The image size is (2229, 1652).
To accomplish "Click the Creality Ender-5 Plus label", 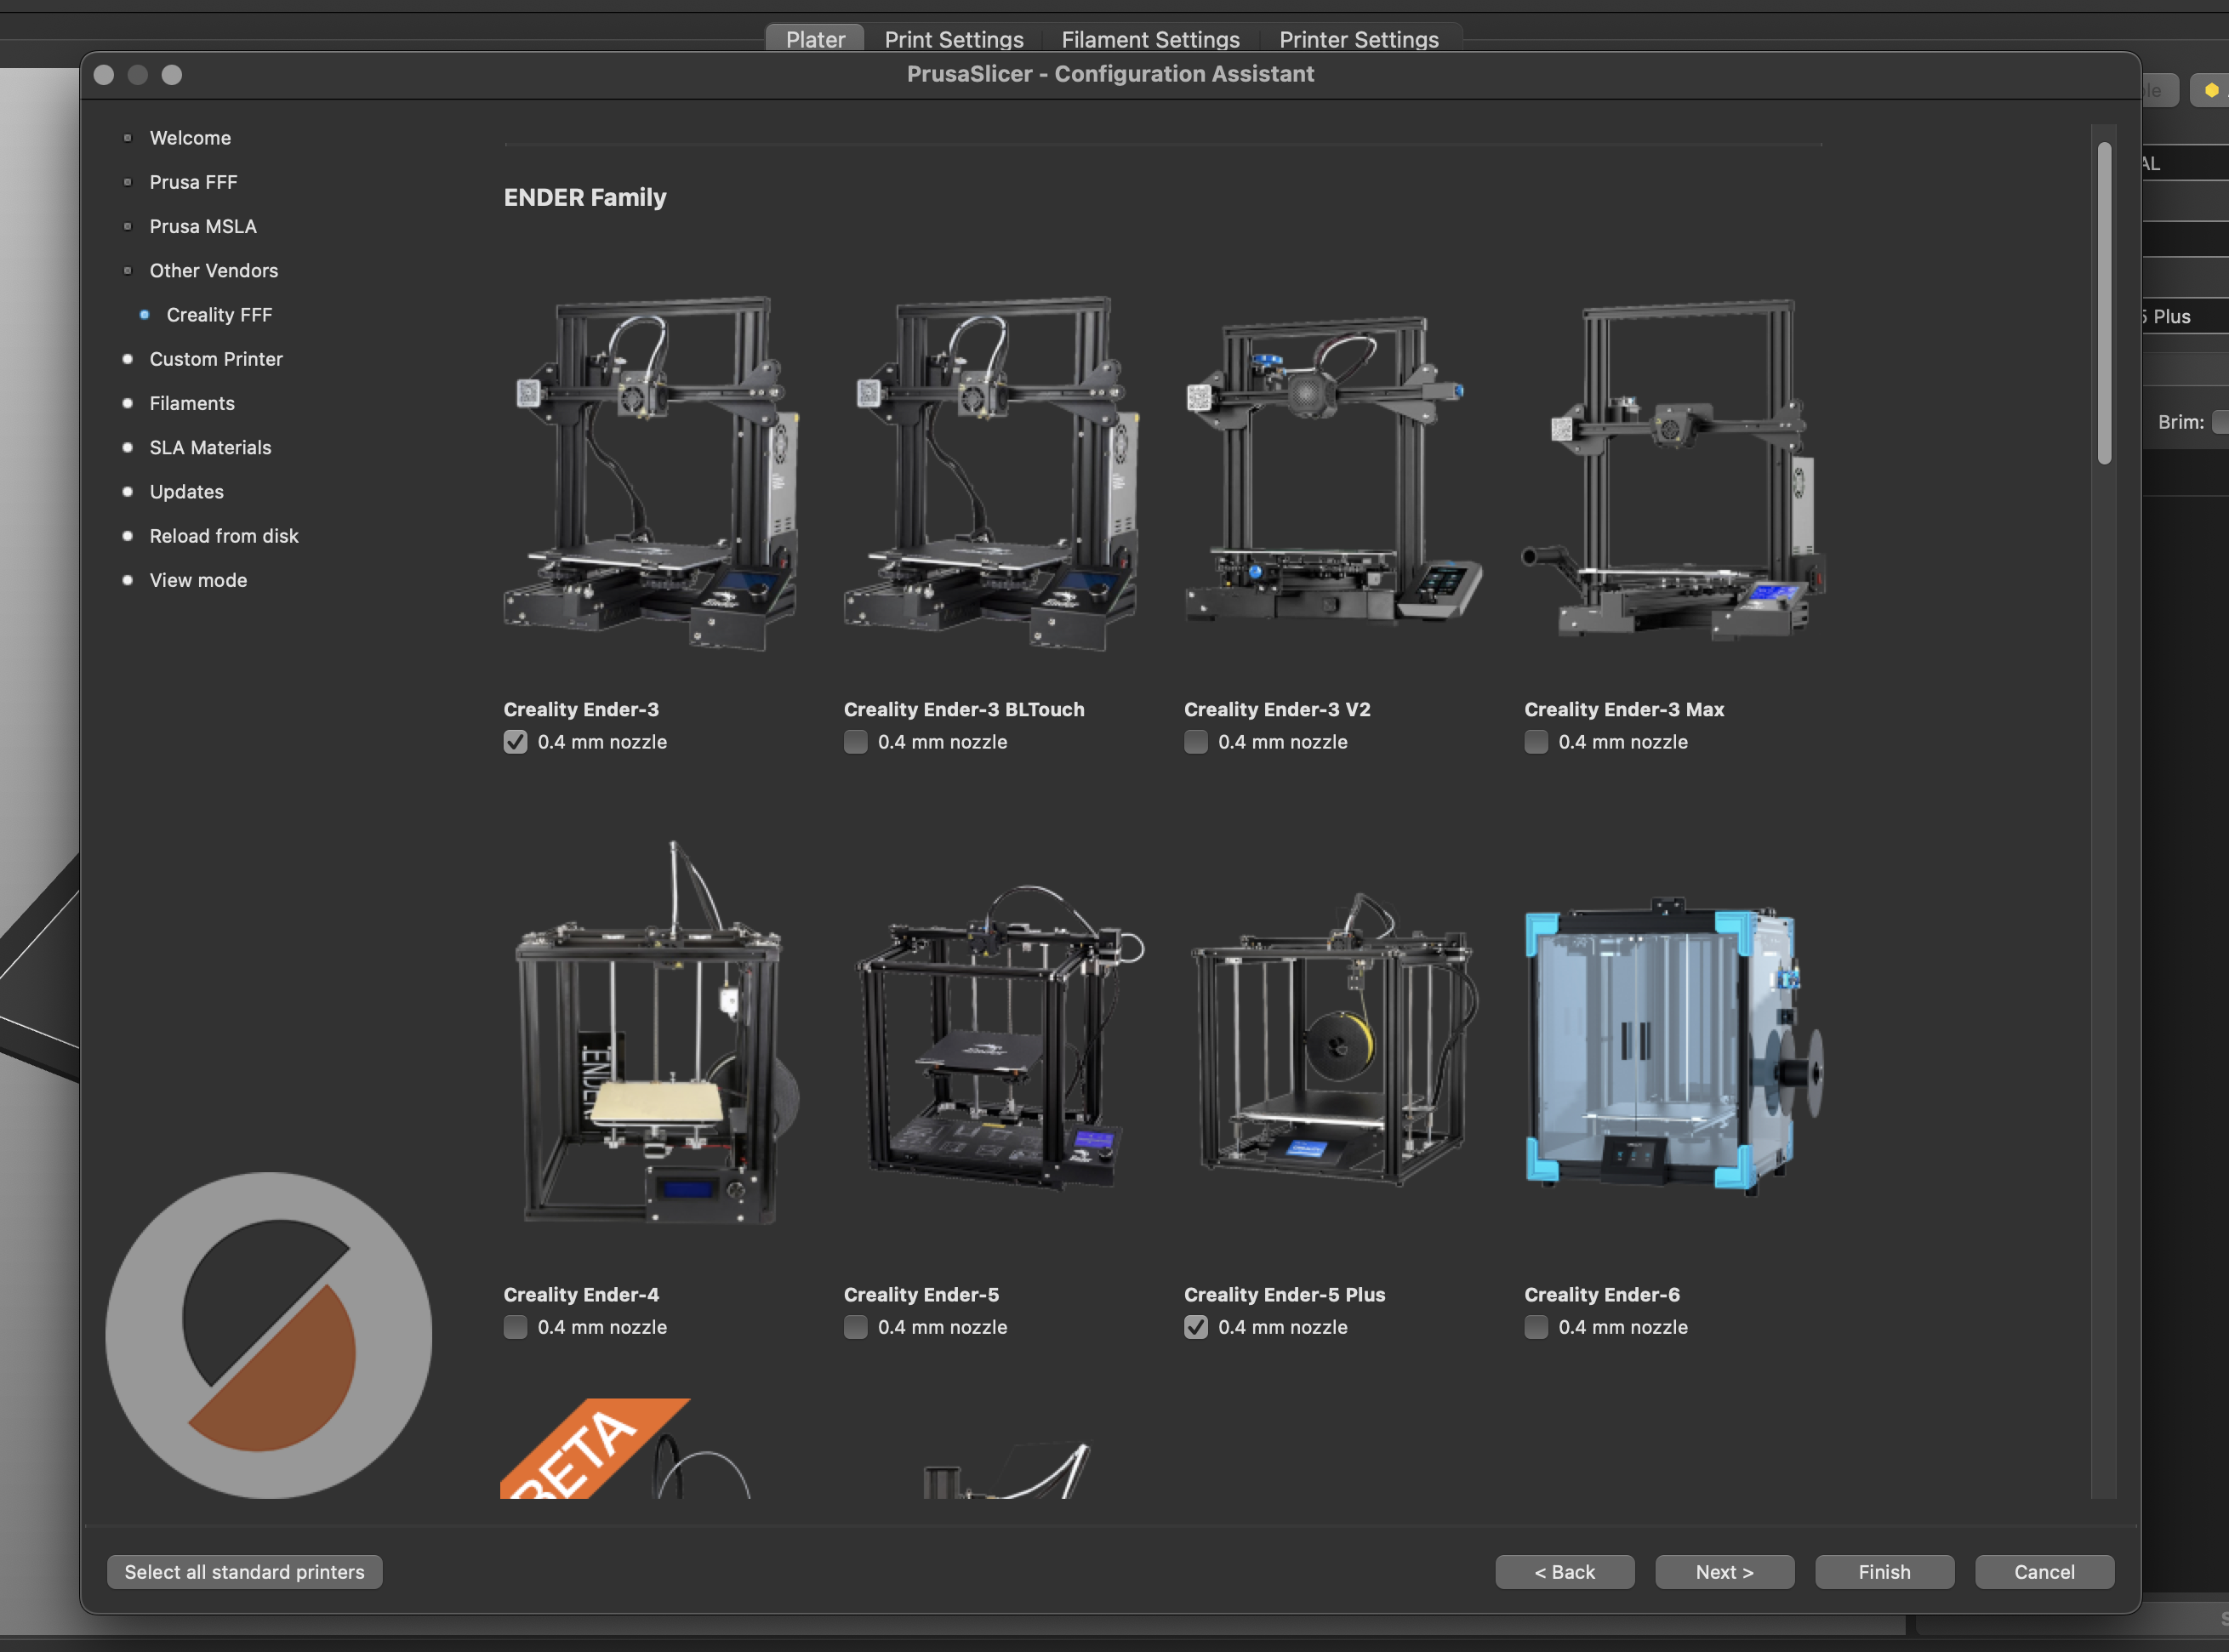I will pos(1284,1294).
